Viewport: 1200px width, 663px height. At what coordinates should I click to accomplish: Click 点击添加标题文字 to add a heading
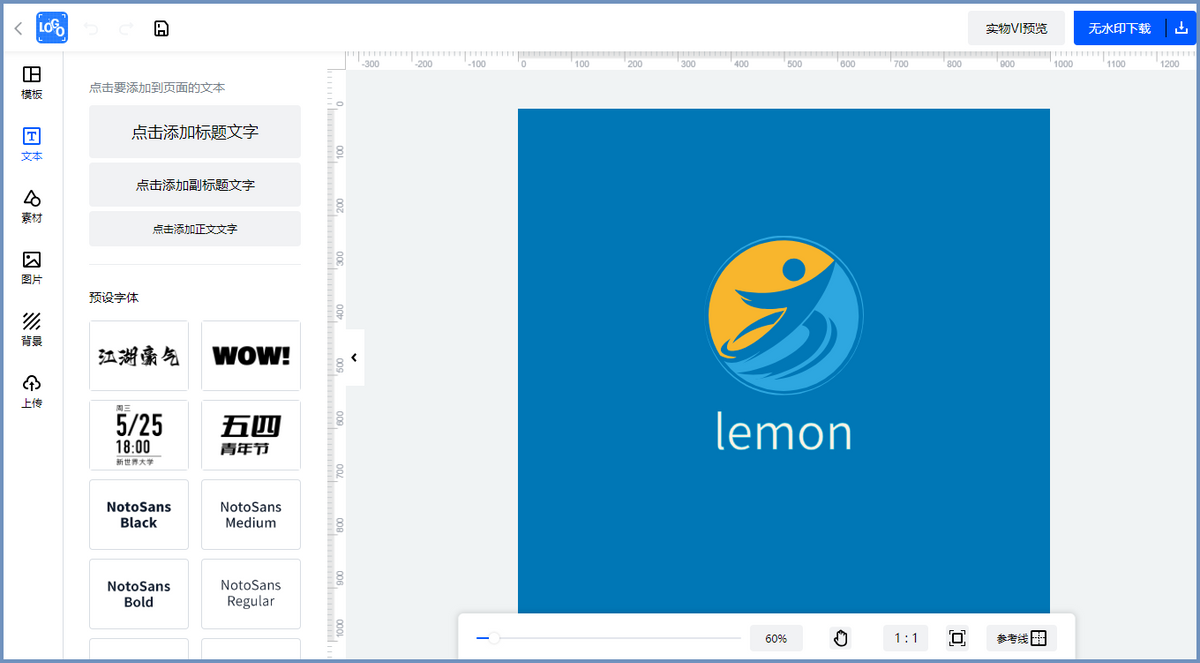click(195, 132)
